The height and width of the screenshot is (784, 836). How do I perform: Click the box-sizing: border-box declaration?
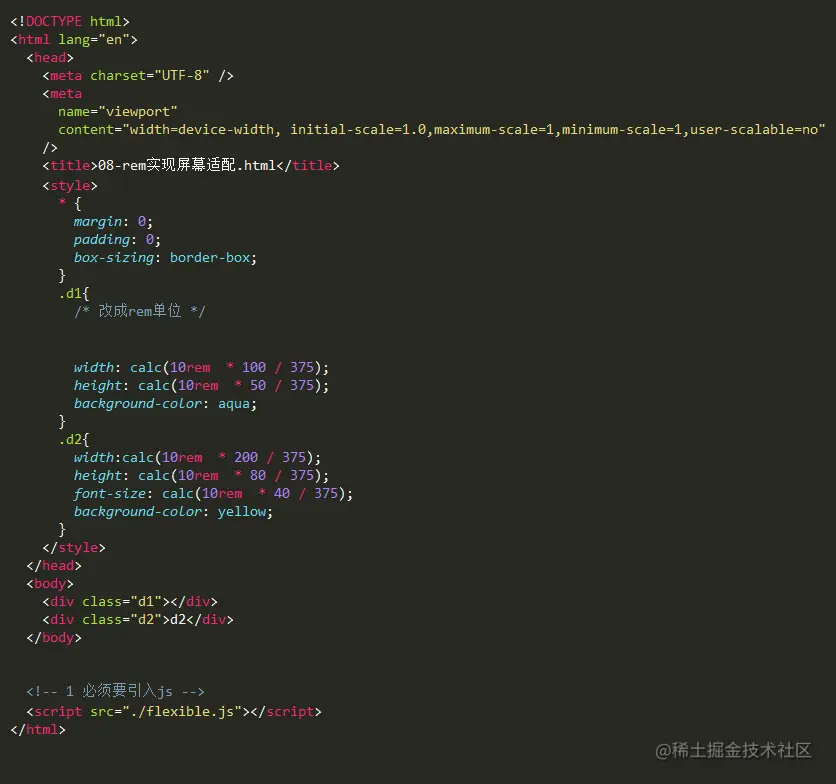pyautogui.click(x=165, y=258)
